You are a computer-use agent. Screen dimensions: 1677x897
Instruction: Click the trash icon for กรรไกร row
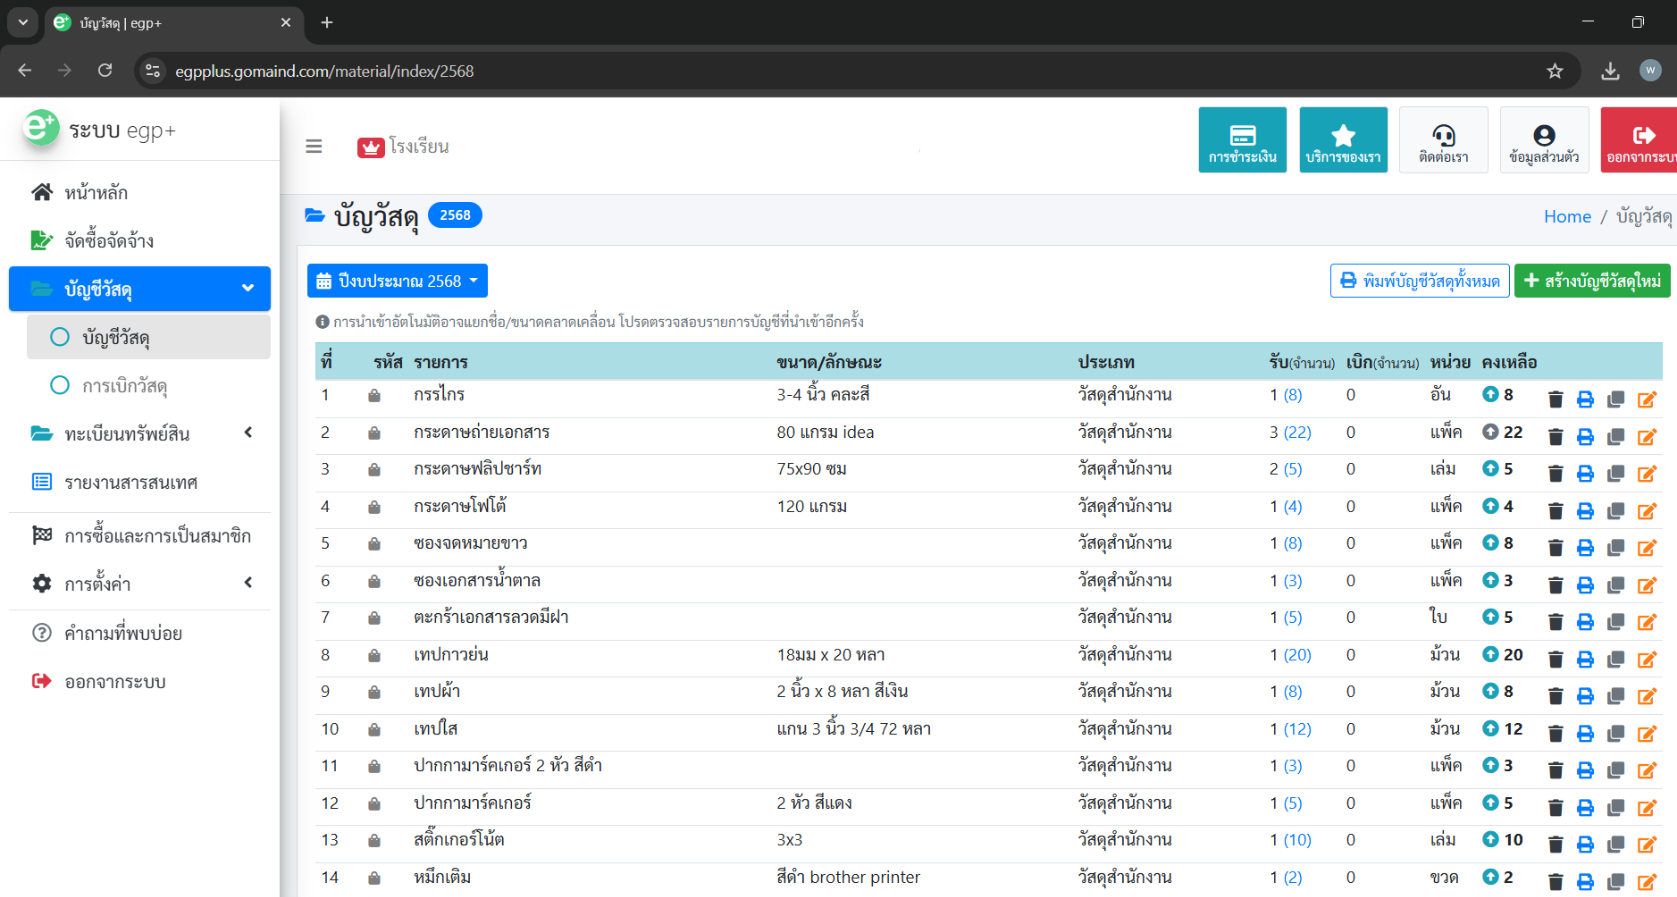1555,400
